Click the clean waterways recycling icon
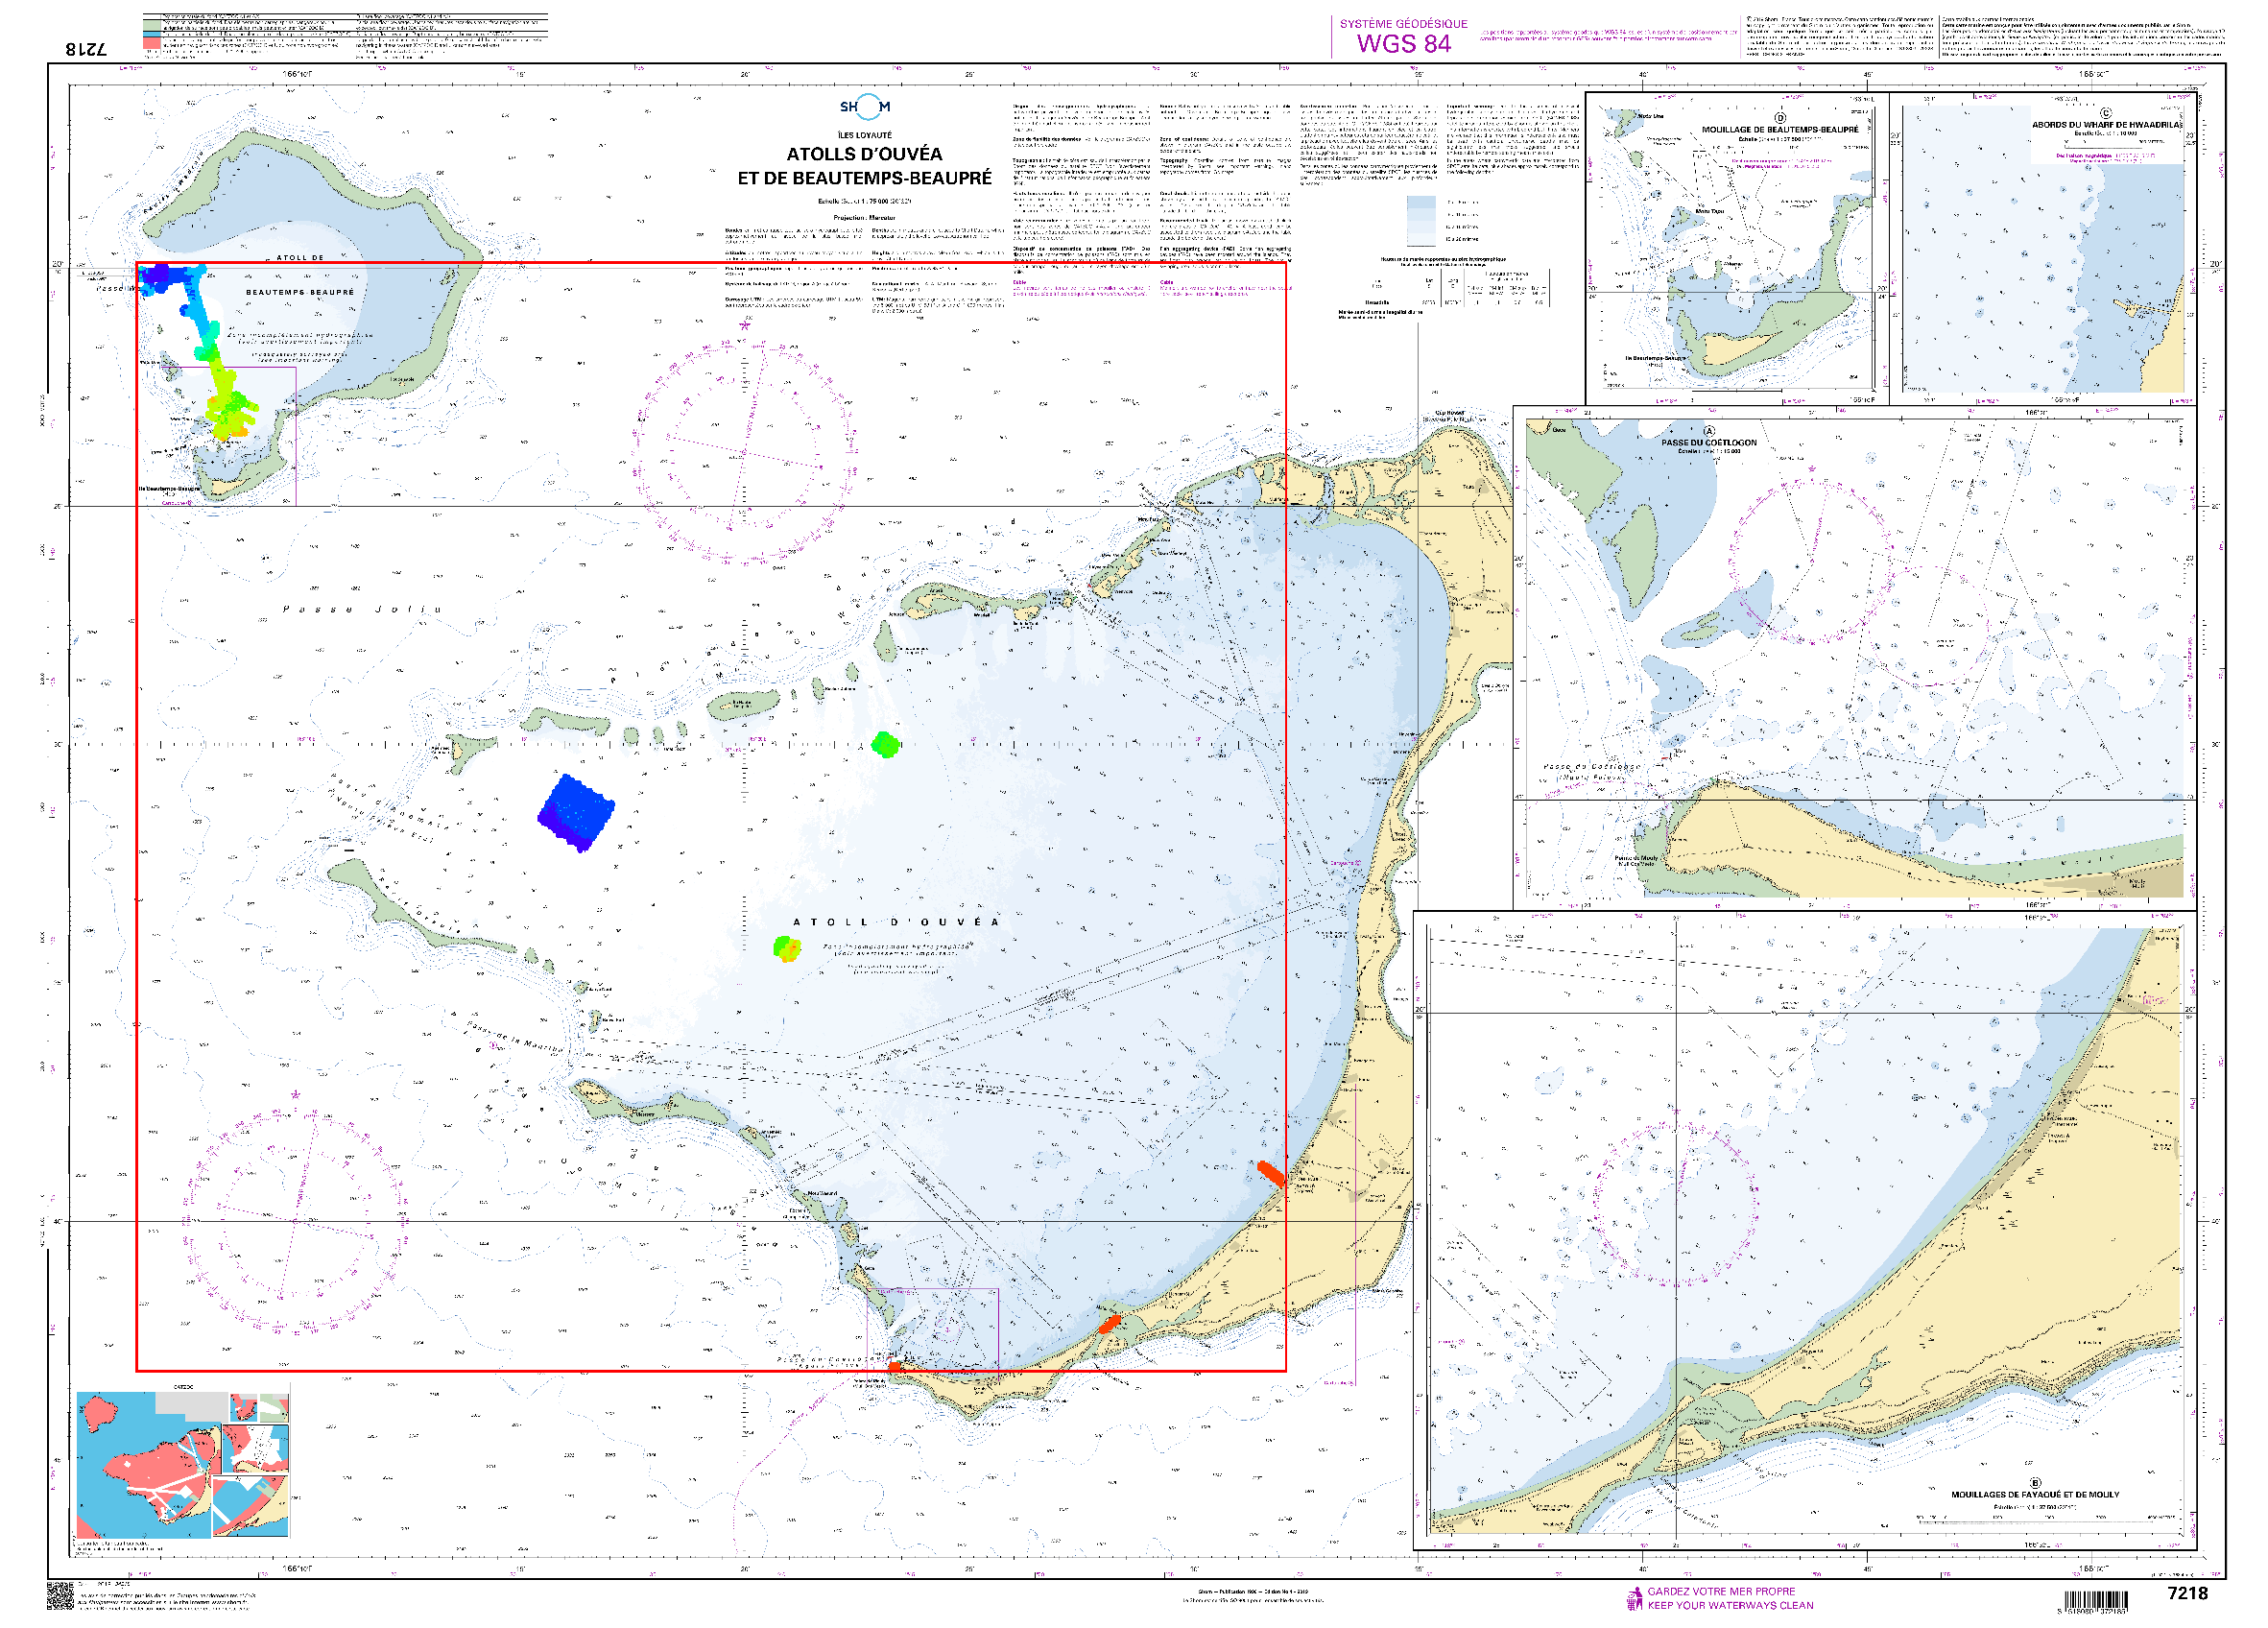The width and height of the screenshot is (2268, 1628). point(1635,1598)
